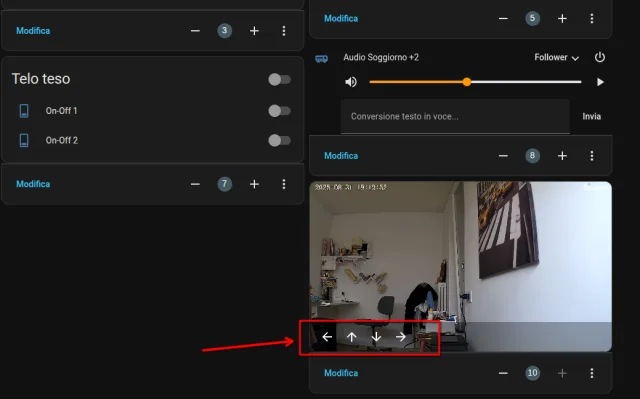Open three-dot menu on card 7
The width and height of the screenshot is (640, 399).
[x=284, y=184]
